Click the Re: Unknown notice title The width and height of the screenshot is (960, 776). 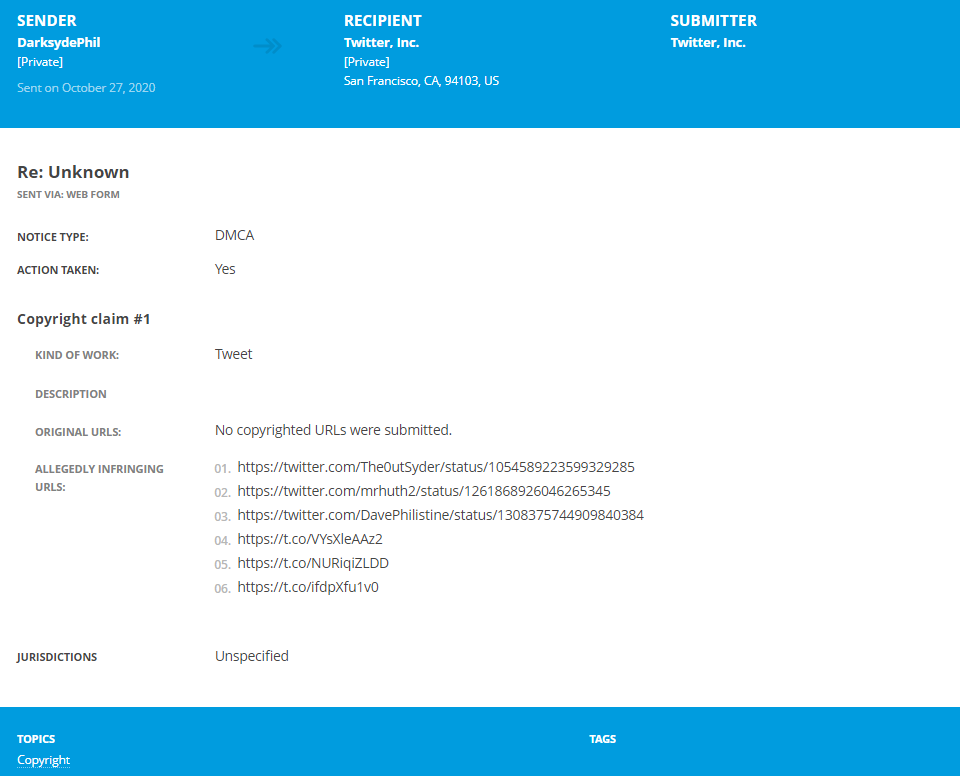[73, 172]
